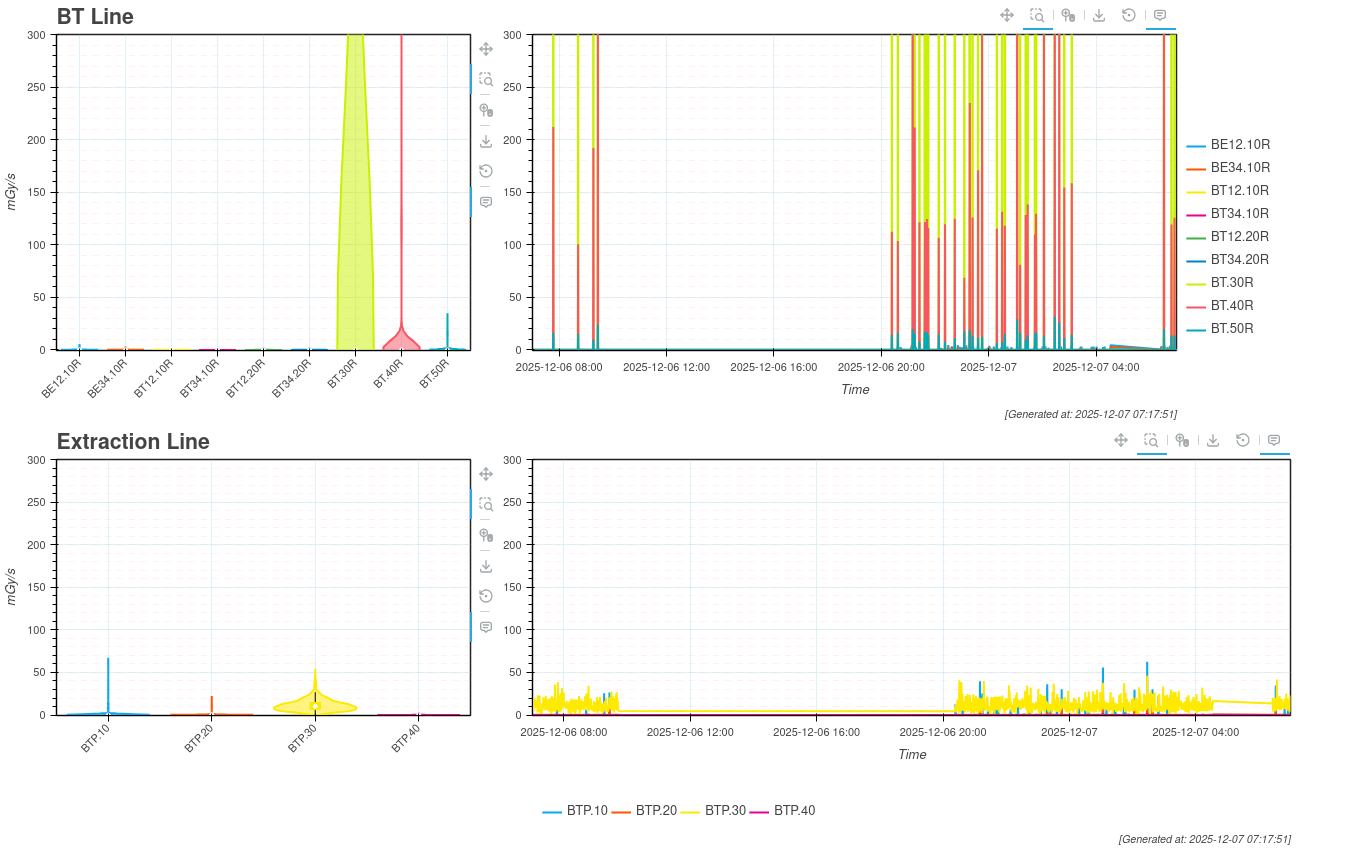The width and height of the screenshot is (1354, 850).
Task: Select Pan tool beside BT Line violin plot
Action: (x=486, y=49)
